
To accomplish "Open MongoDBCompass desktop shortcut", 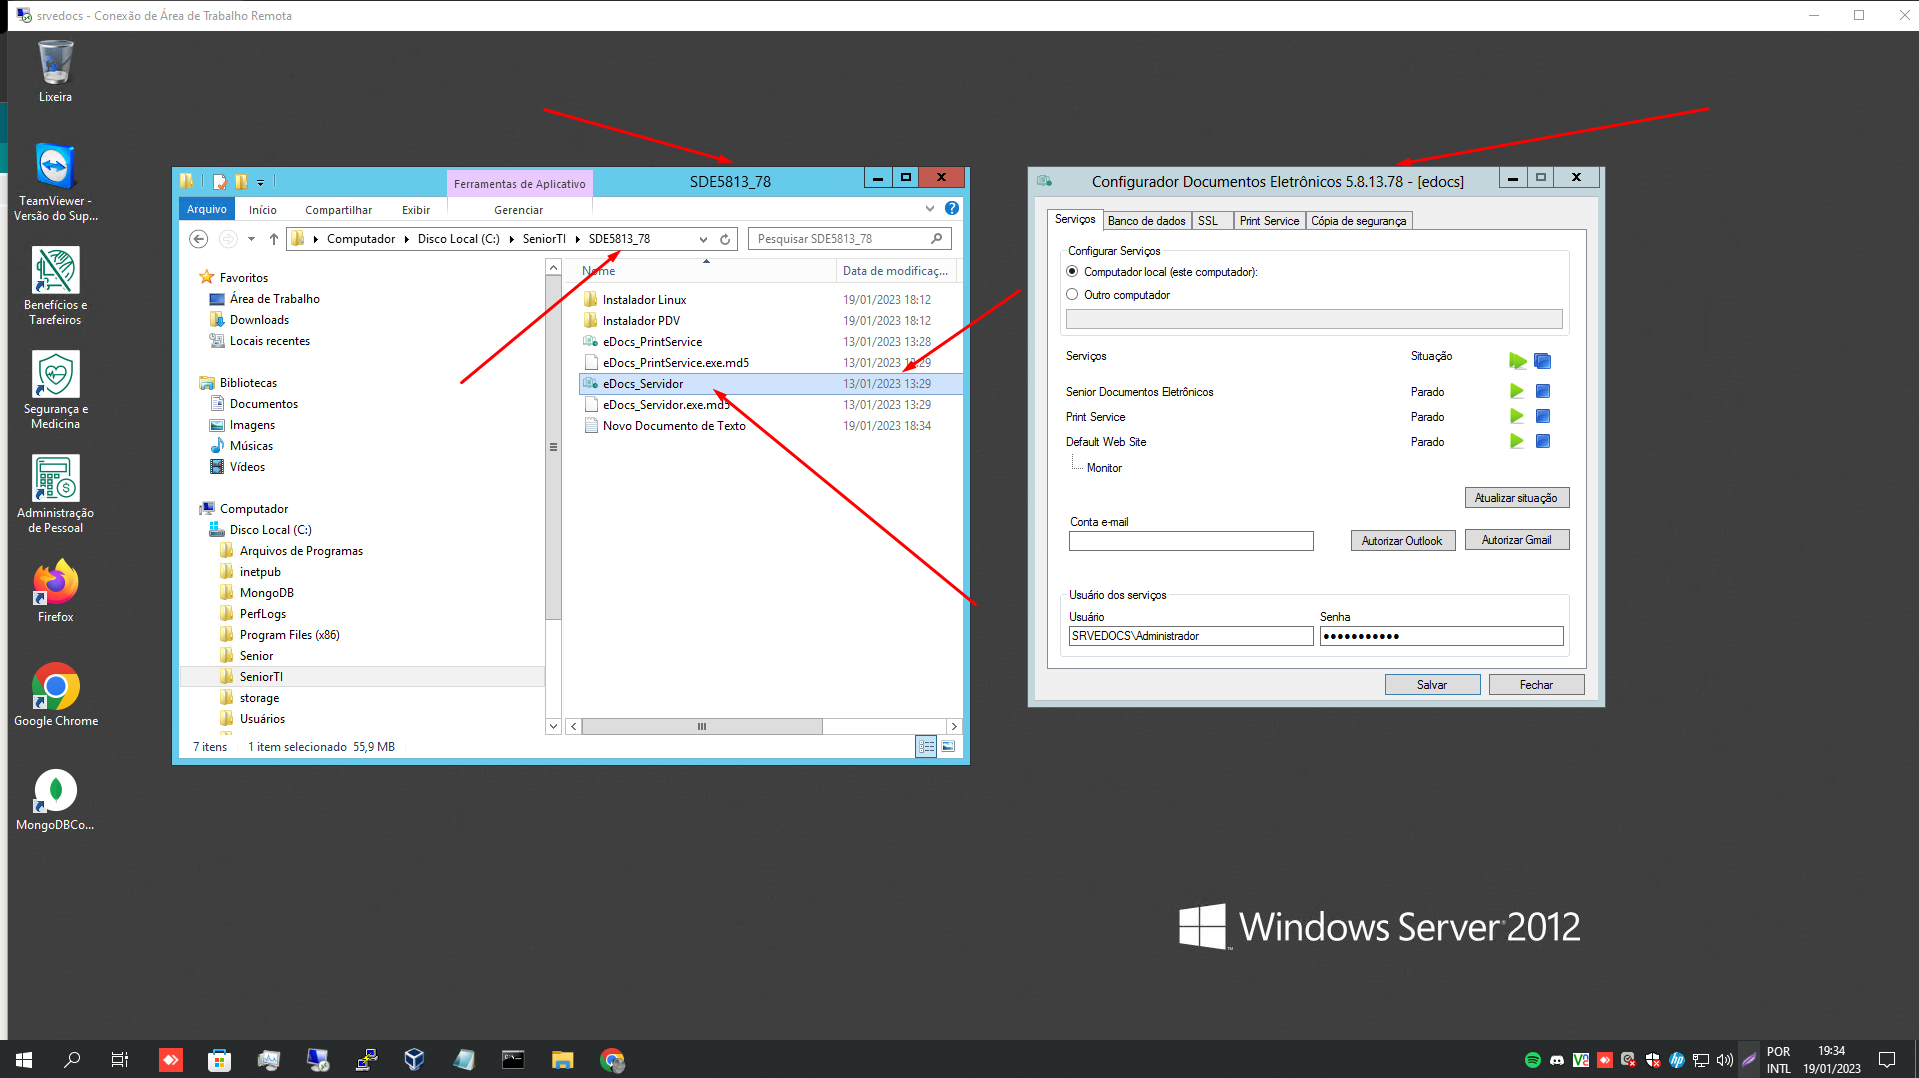I will point(55,799).
